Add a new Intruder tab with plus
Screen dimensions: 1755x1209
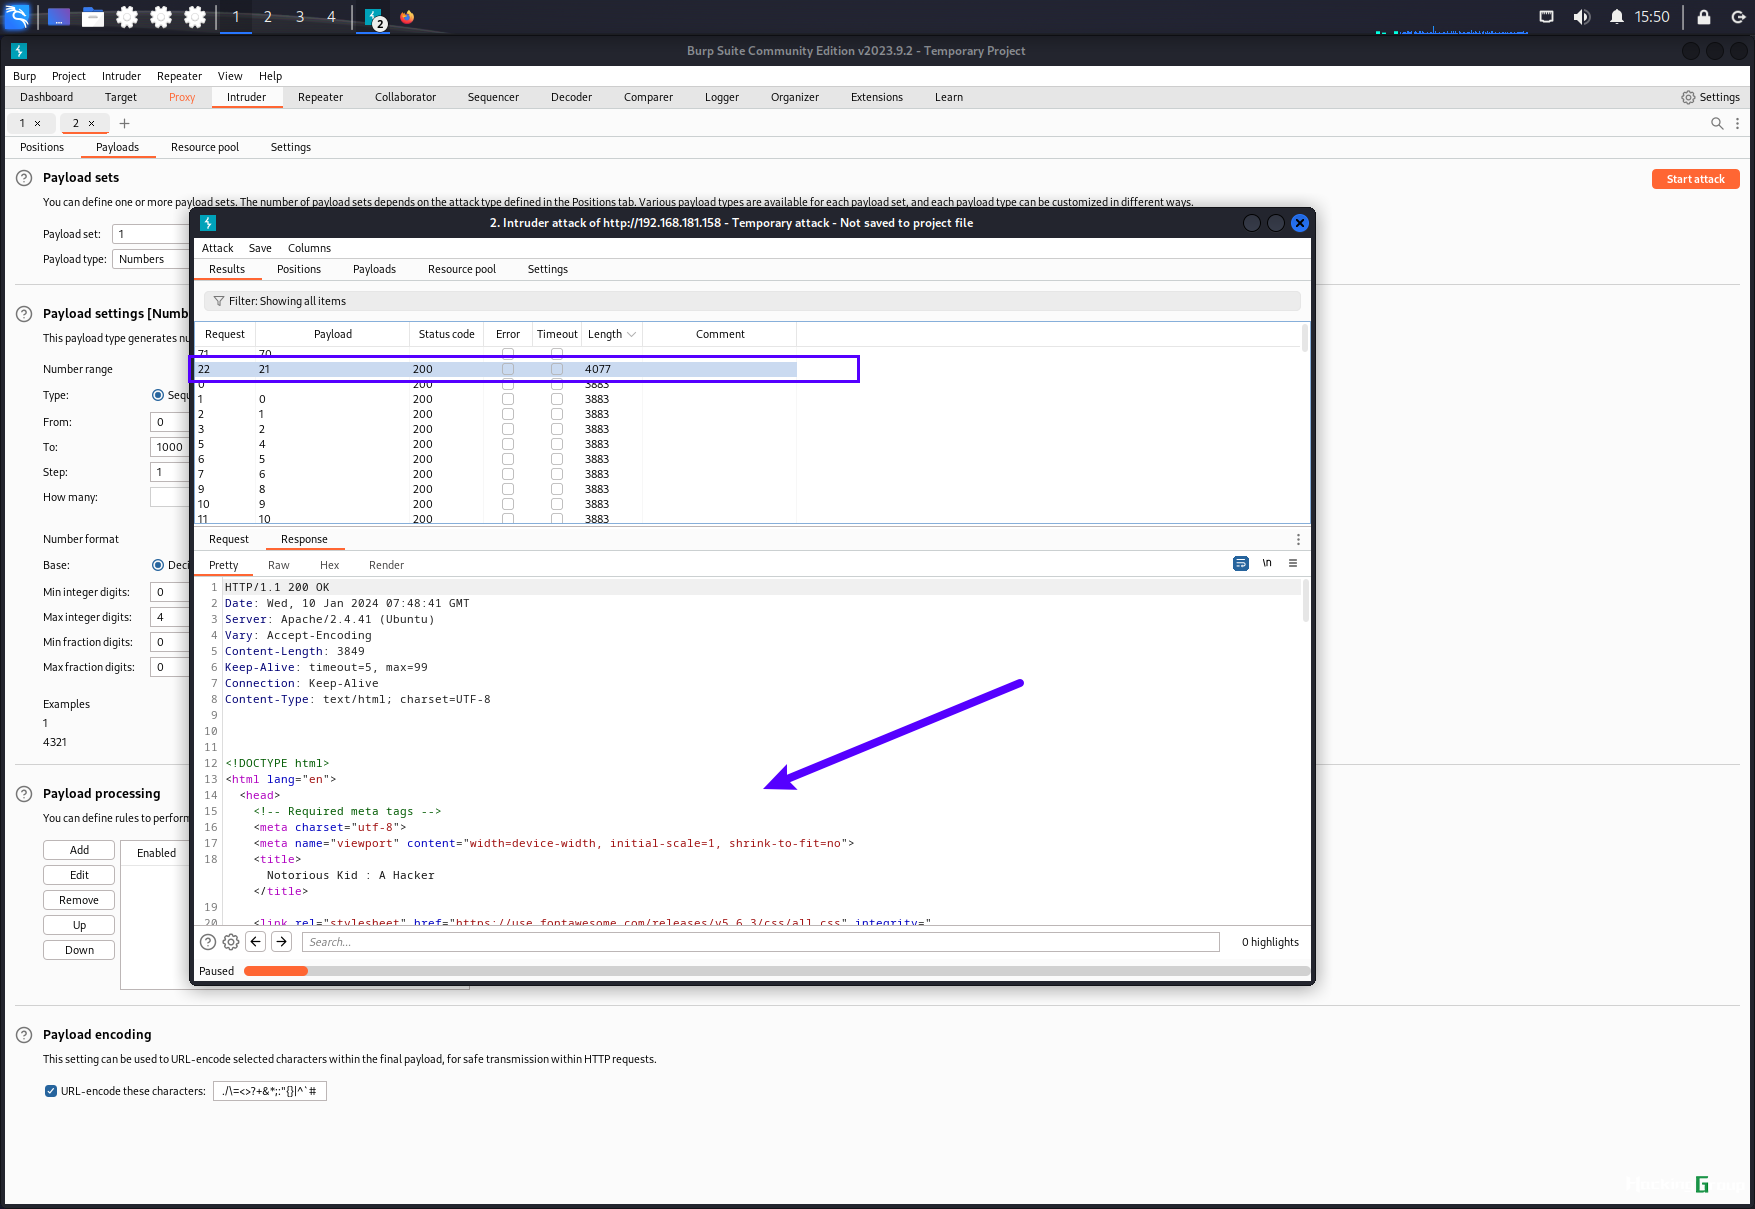(124, 123)
